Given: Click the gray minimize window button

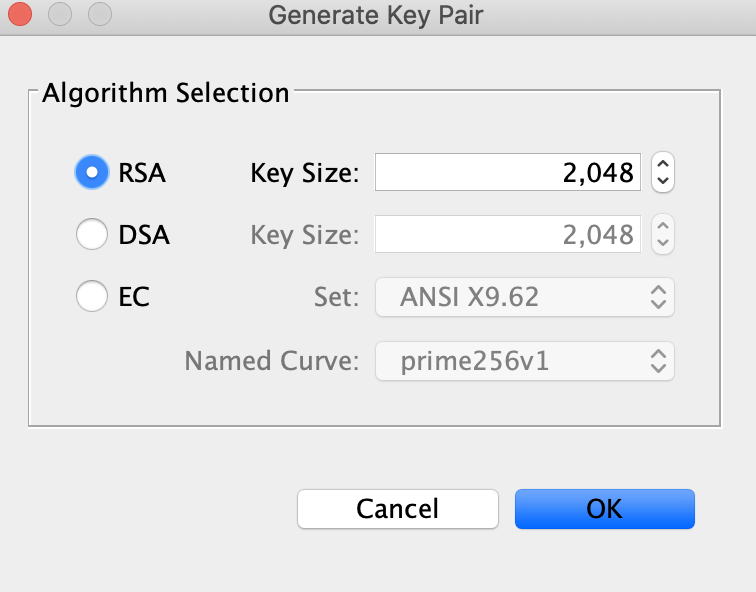Looking at the screenshot, I should coord(60,15).
